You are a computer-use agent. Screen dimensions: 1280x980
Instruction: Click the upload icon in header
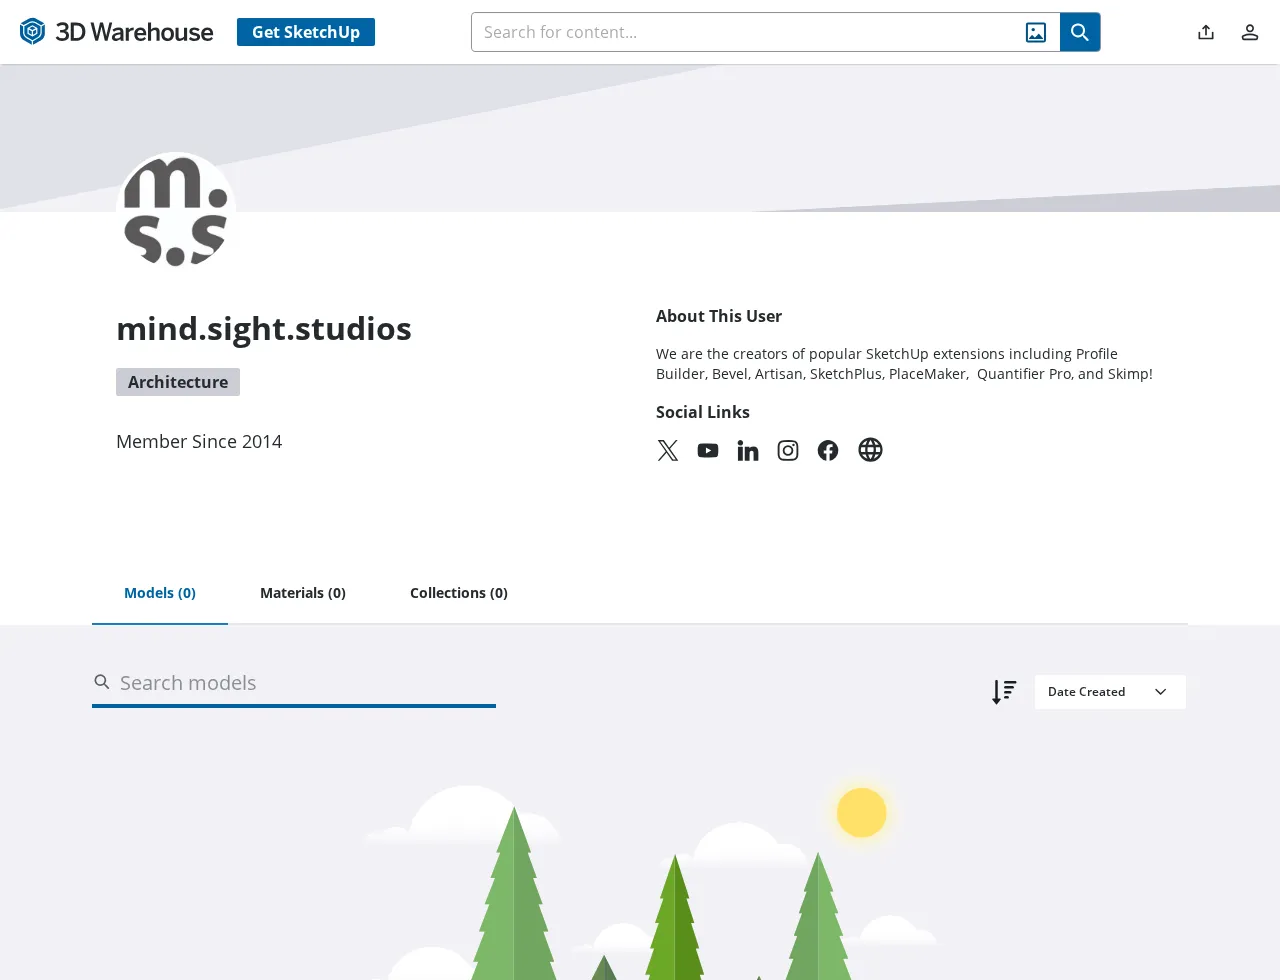(1206, 32)
